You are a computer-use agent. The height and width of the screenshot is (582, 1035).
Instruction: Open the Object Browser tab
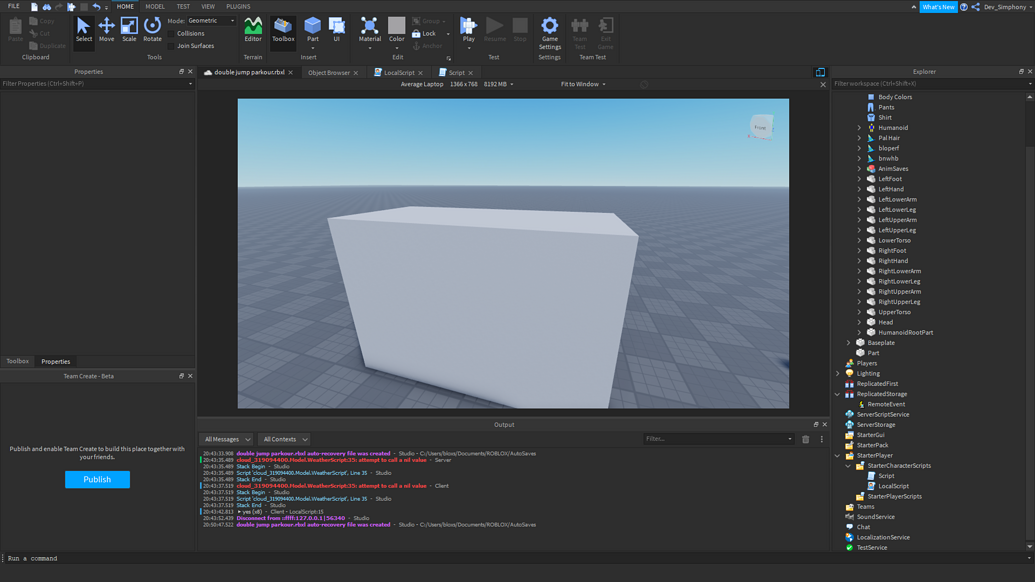pos(329,73)
